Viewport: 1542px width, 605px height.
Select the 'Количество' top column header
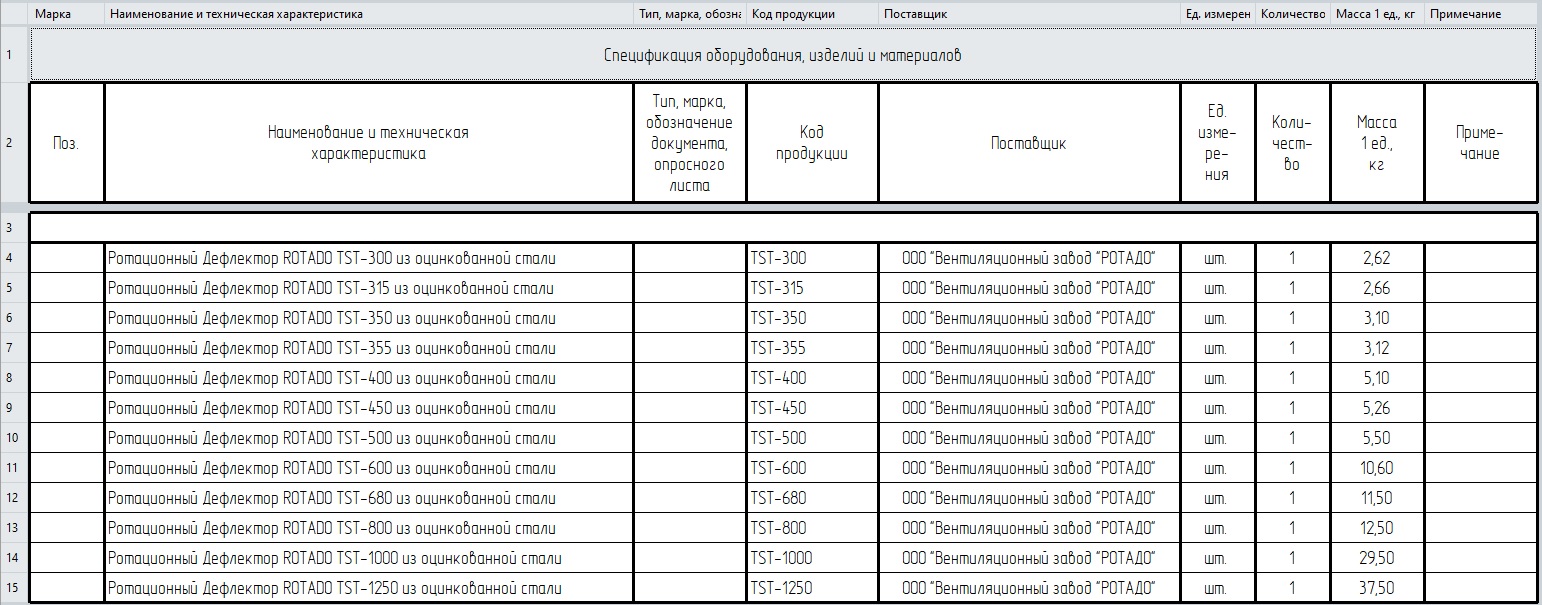1293,14
